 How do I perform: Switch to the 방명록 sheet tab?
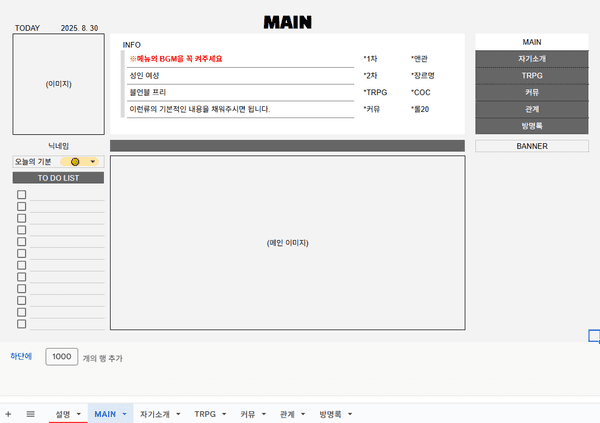tap(330, 413)
